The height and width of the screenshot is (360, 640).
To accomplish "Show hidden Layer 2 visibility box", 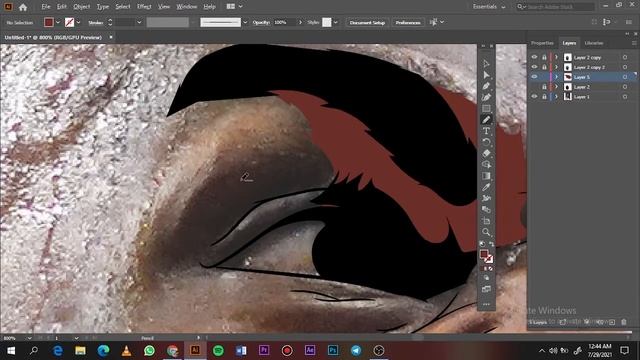I will point(534,87).
